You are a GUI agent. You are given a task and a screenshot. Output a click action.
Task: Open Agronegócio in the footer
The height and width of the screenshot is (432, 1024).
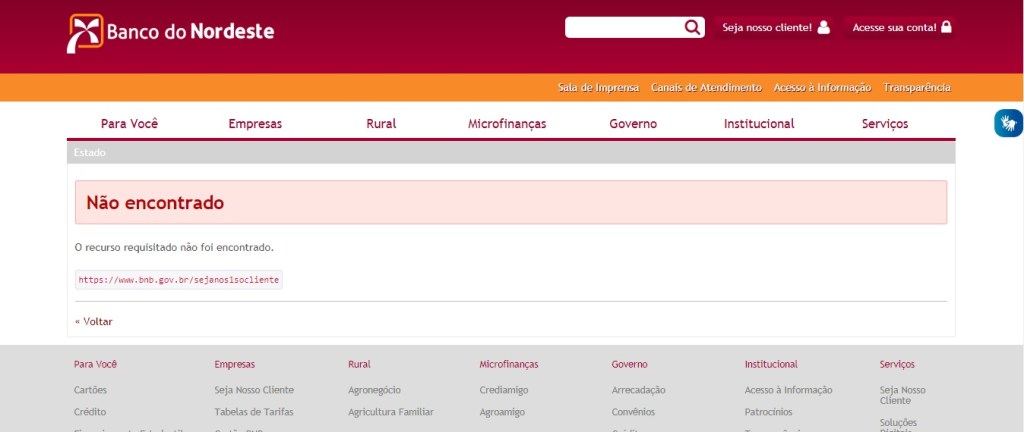point(374,390)
